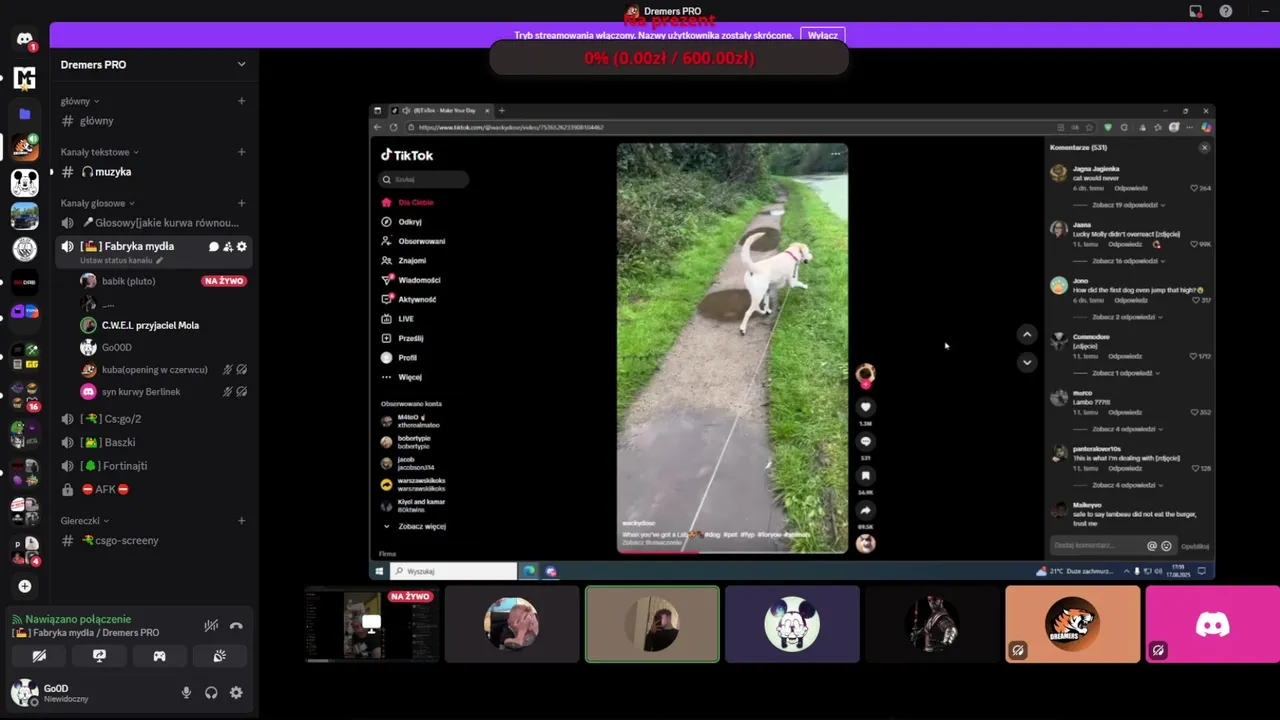Collapse the Kanały tekstowe category
1280x720 pixels.
pos(99,152)
